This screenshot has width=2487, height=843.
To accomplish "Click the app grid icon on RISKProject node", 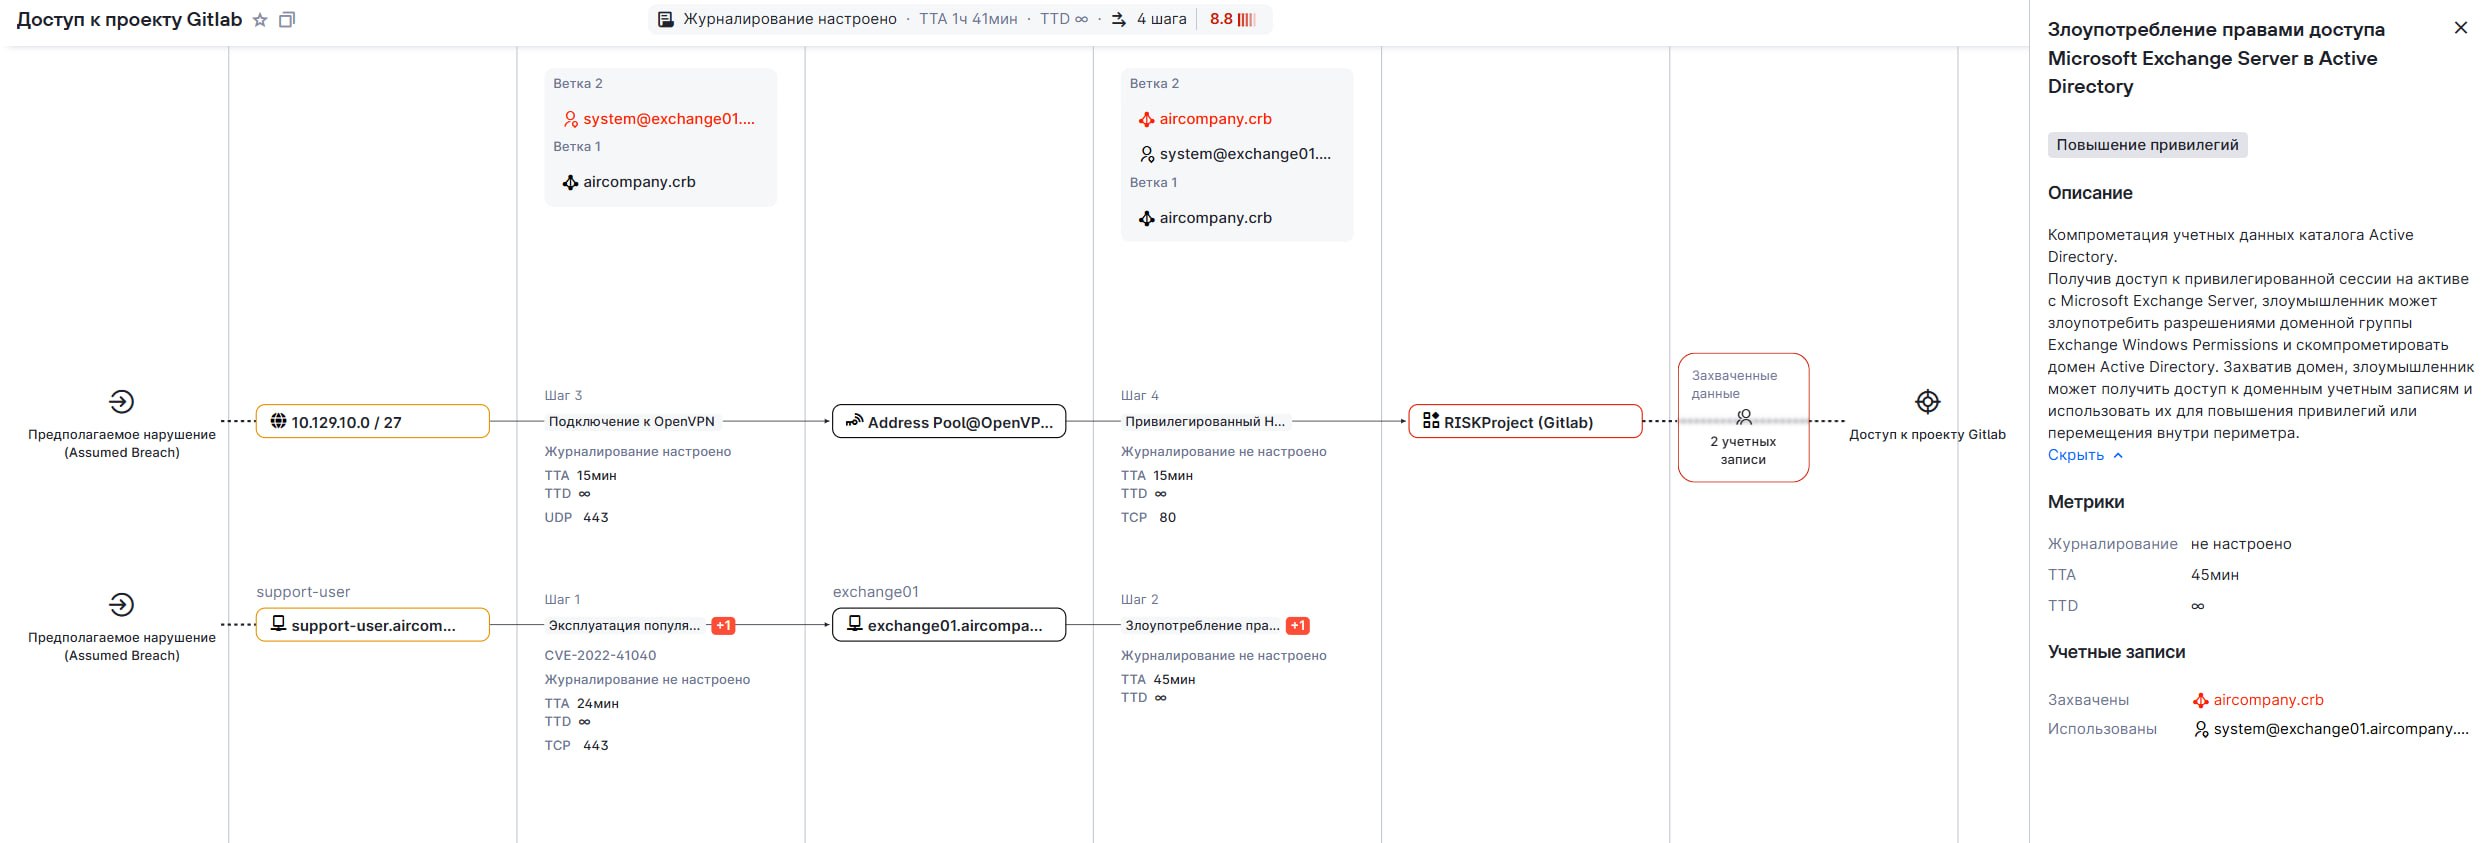I will (1431, 421).
